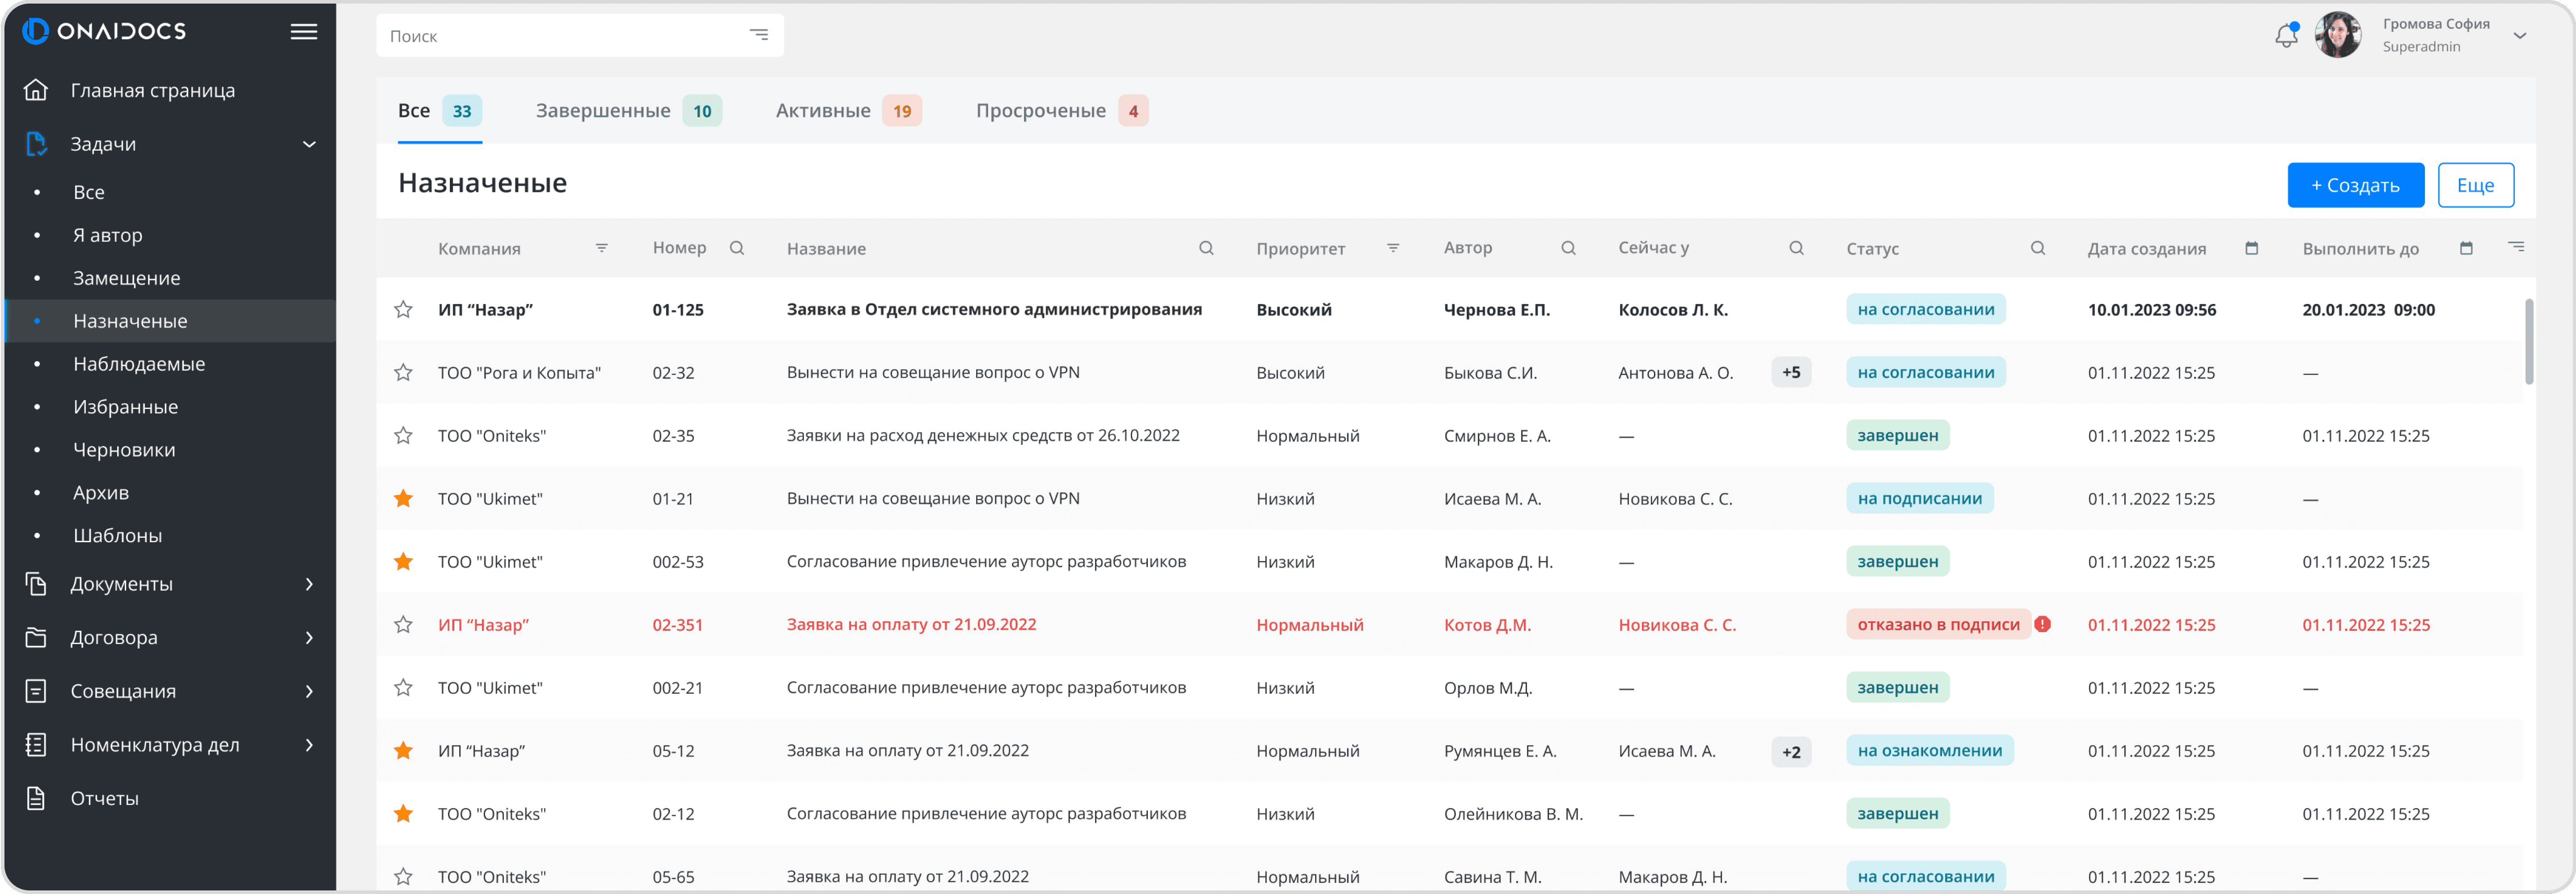Filter by Приоритет column filter icon
The width and height of the screenshot is (2576, 894).
(1393, 248)
